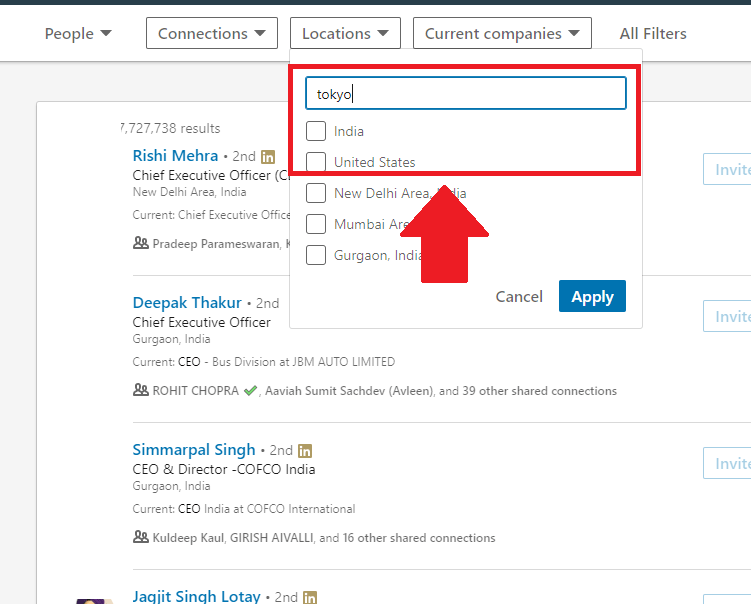
Task: Open Current companies filter dropdown
Action: pos(502,33)
